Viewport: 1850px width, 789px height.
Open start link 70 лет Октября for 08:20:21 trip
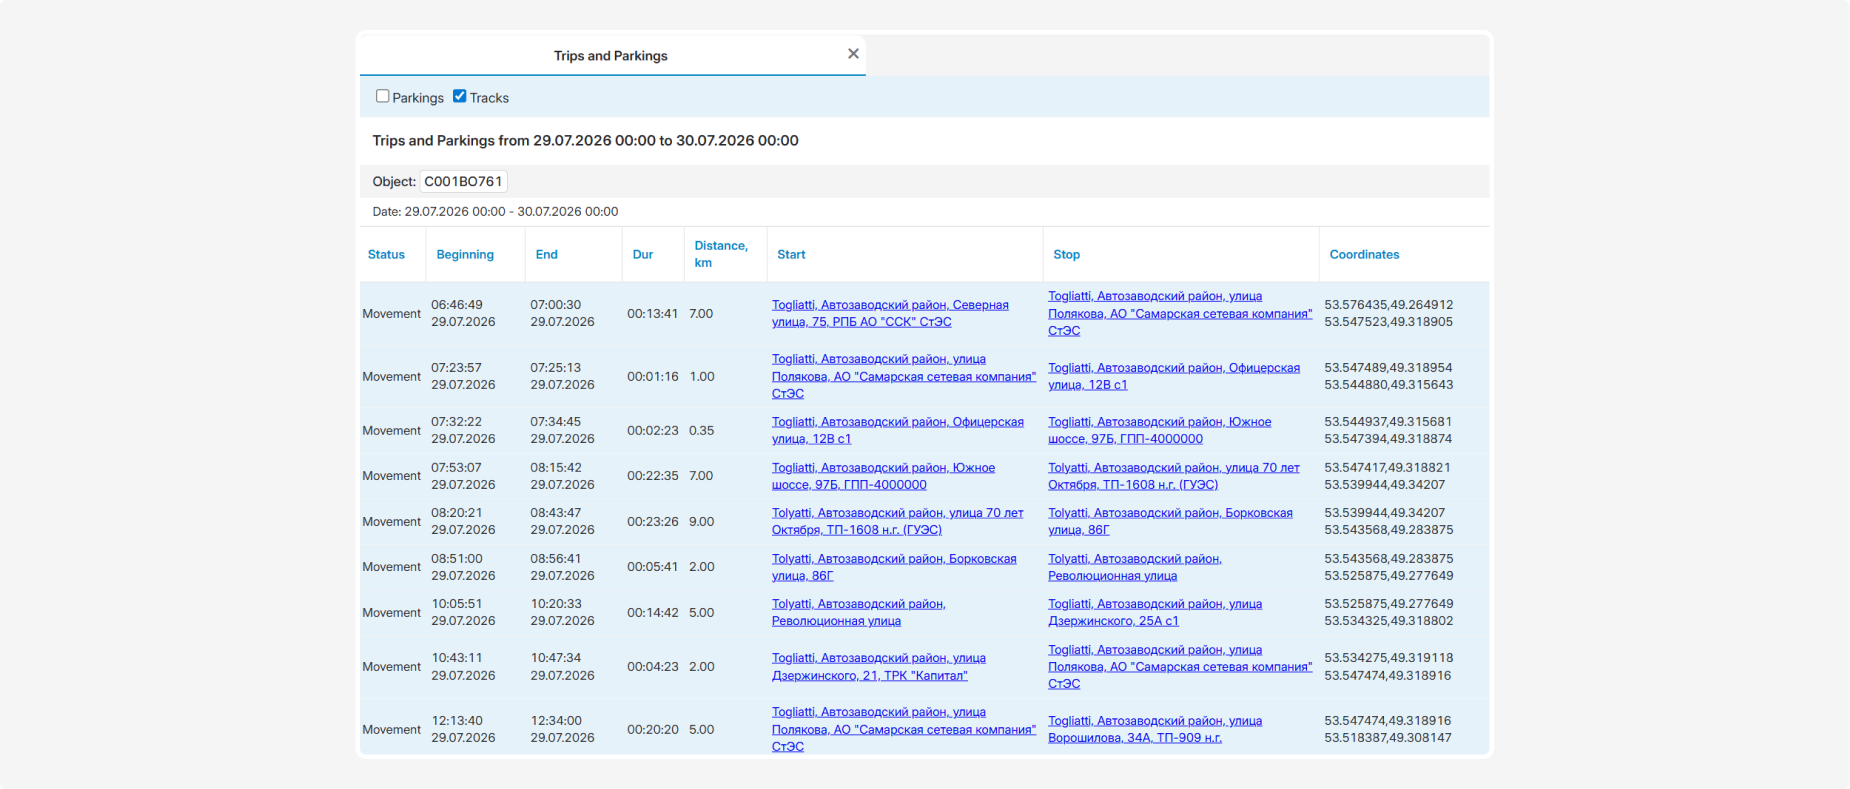click(897, 521)
